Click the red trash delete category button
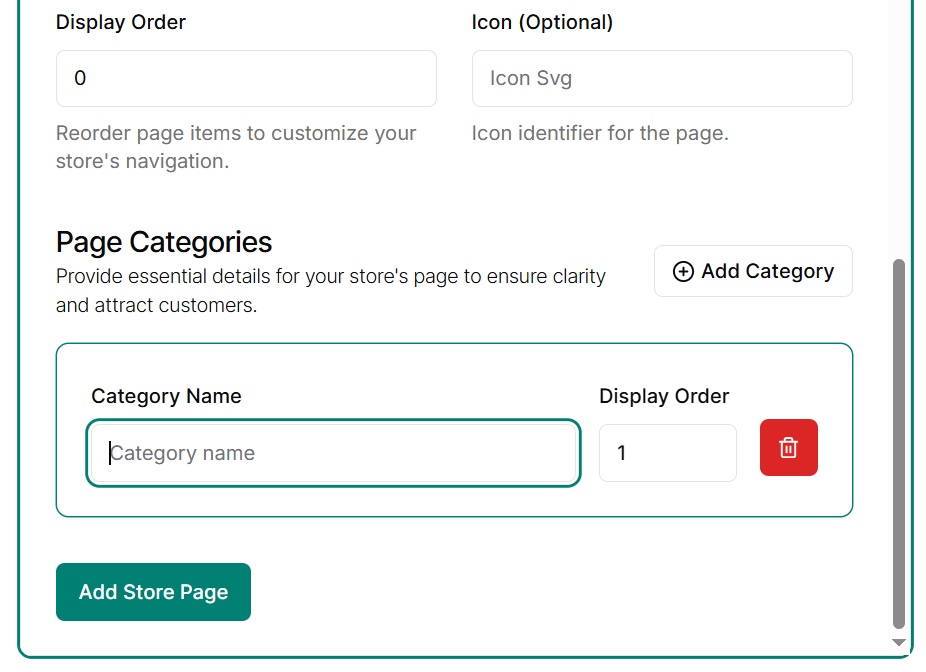The width and height of the screenshot is (926, 672). tap(788, 448)
